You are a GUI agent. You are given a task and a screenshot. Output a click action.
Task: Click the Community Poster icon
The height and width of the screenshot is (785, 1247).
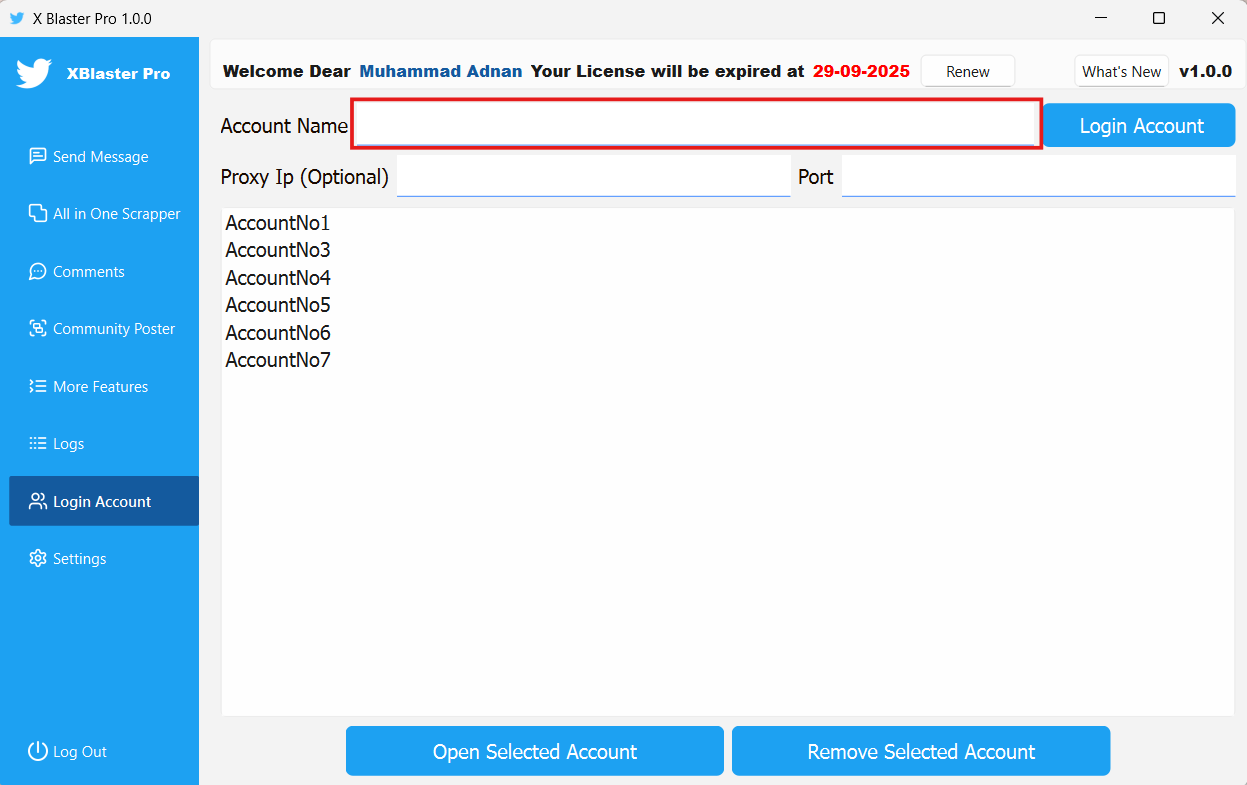pos(38,328)
